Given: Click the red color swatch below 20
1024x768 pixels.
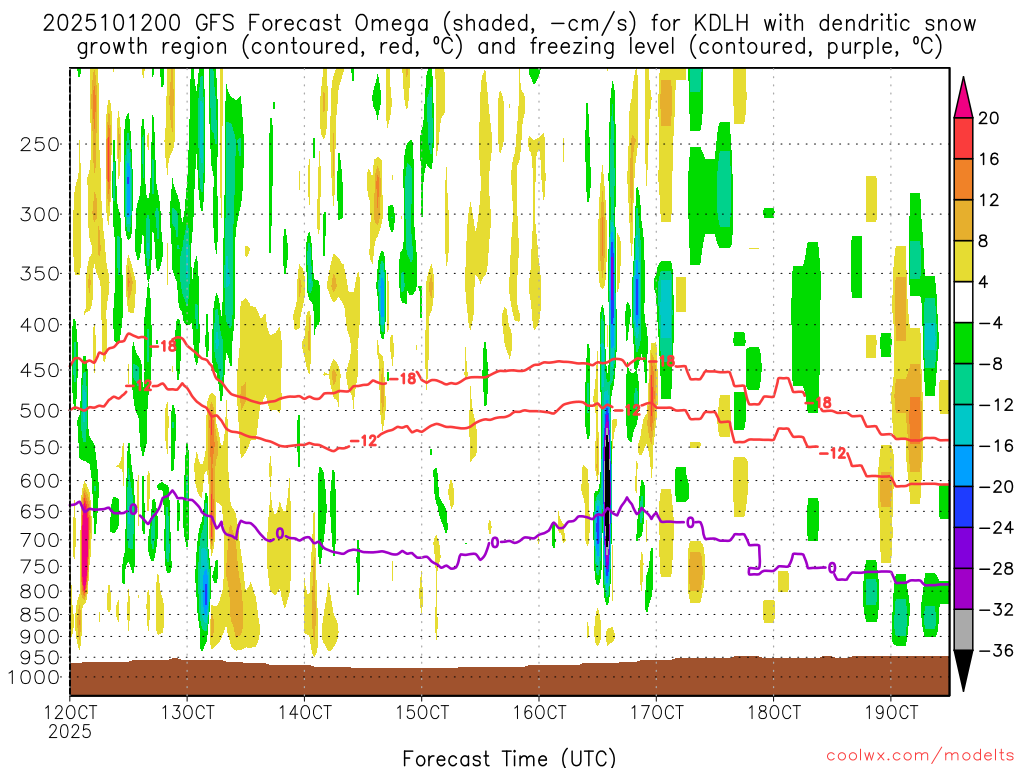Looking at the screenshot, I should 963,138.
